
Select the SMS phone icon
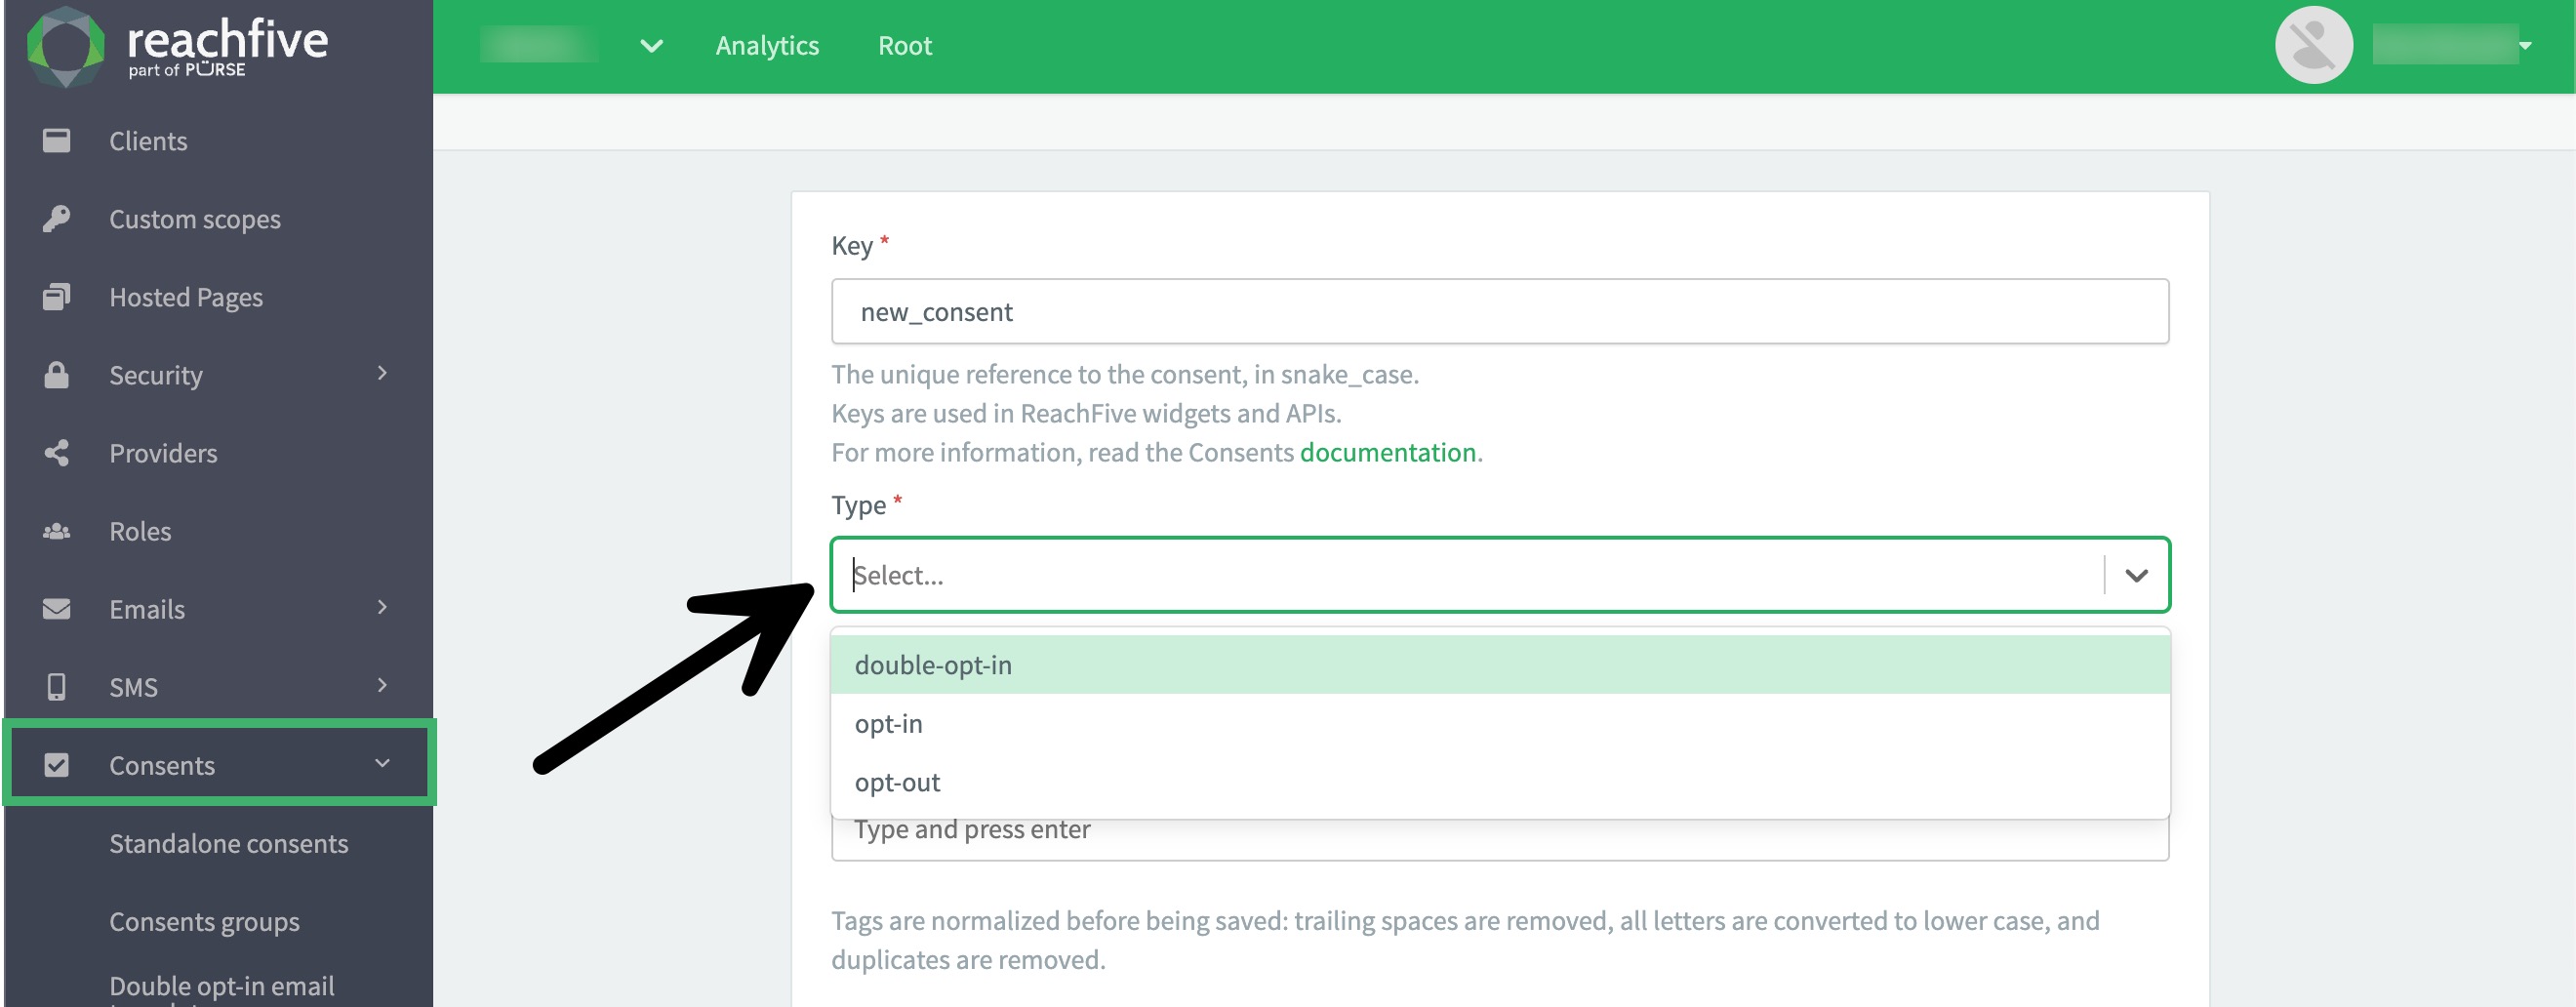coord(56,687)
